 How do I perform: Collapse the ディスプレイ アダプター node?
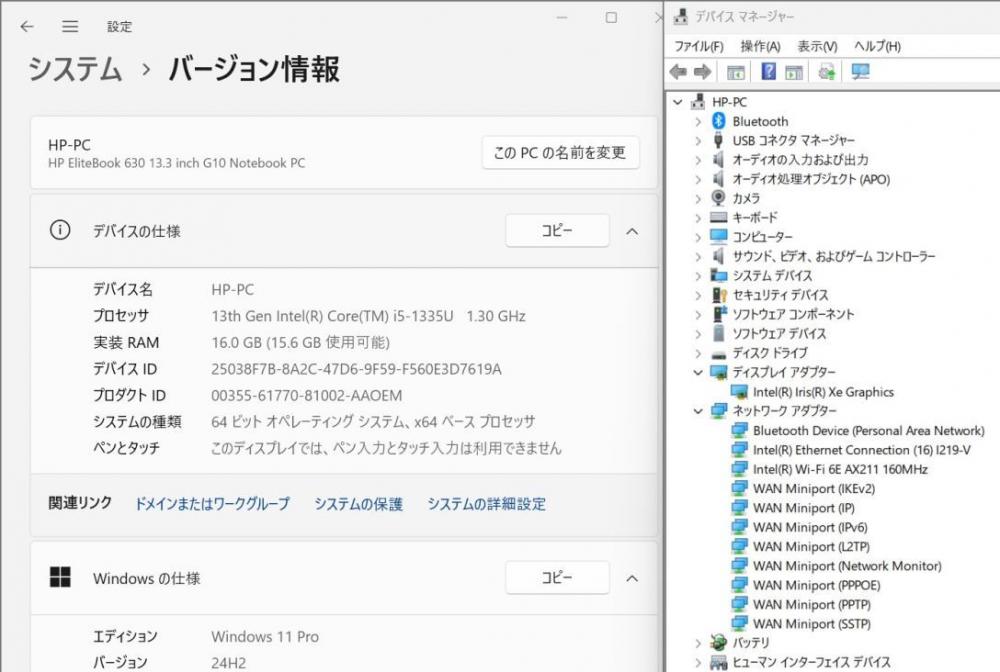tap(698, 372)
